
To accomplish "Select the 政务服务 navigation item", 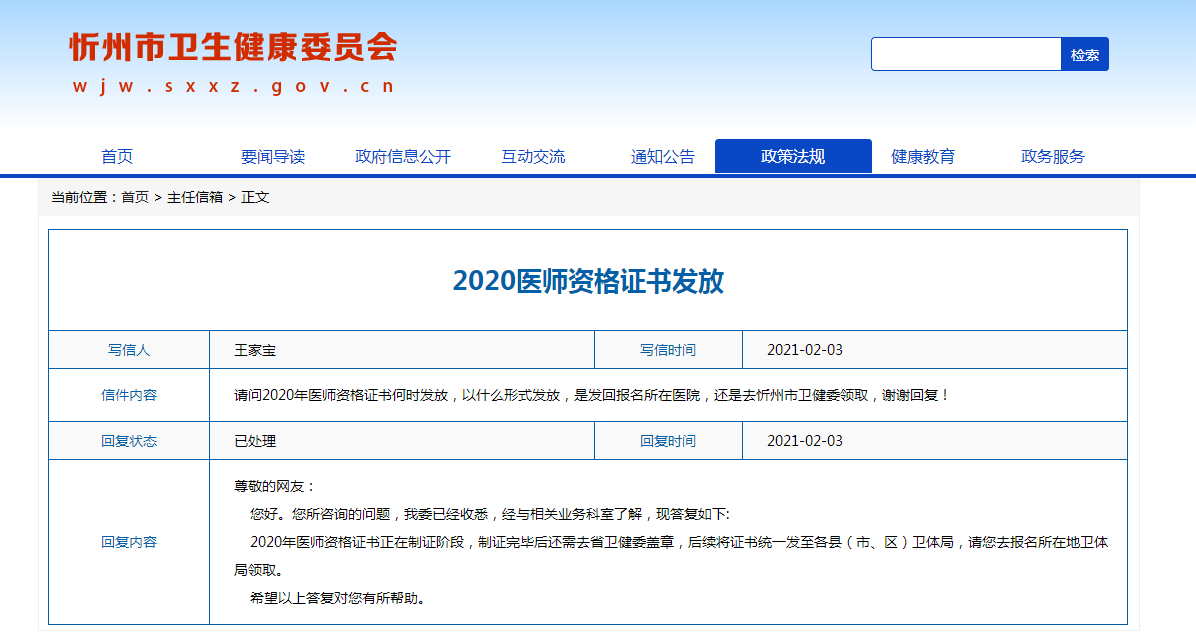I will coord(1049,155).
